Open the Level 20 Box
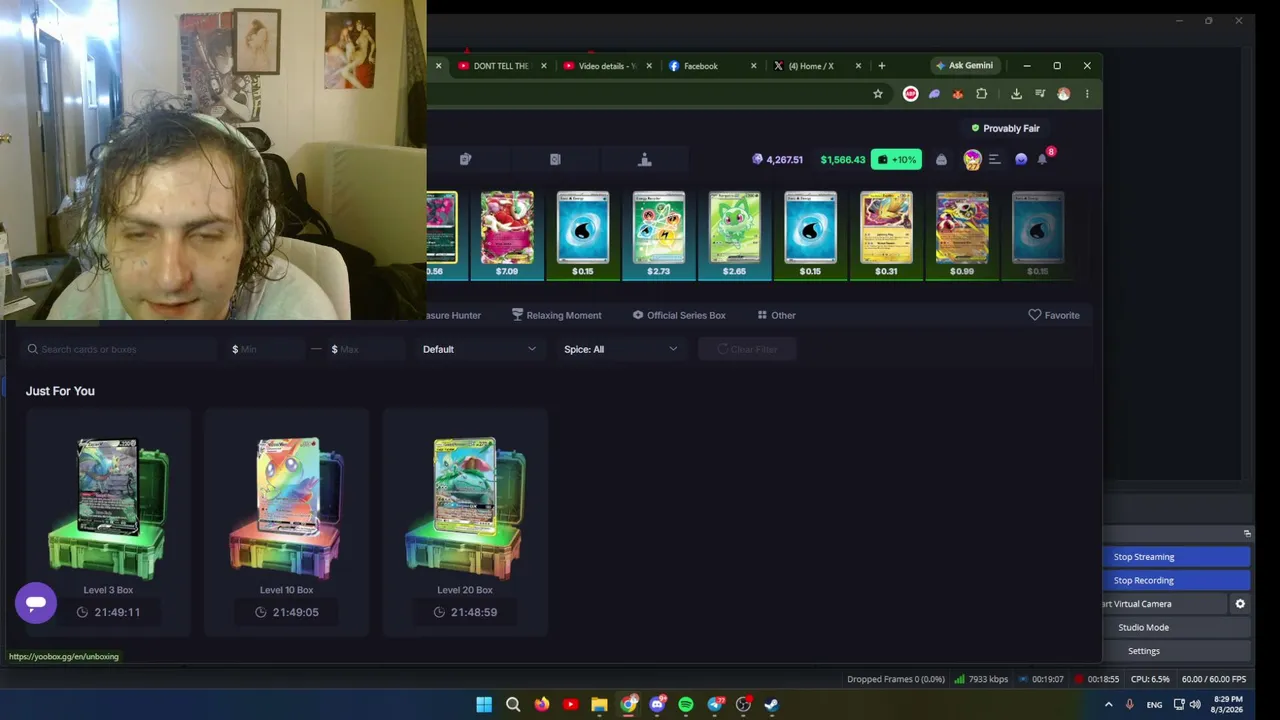Screen dimensions: 1280x720 465,522
